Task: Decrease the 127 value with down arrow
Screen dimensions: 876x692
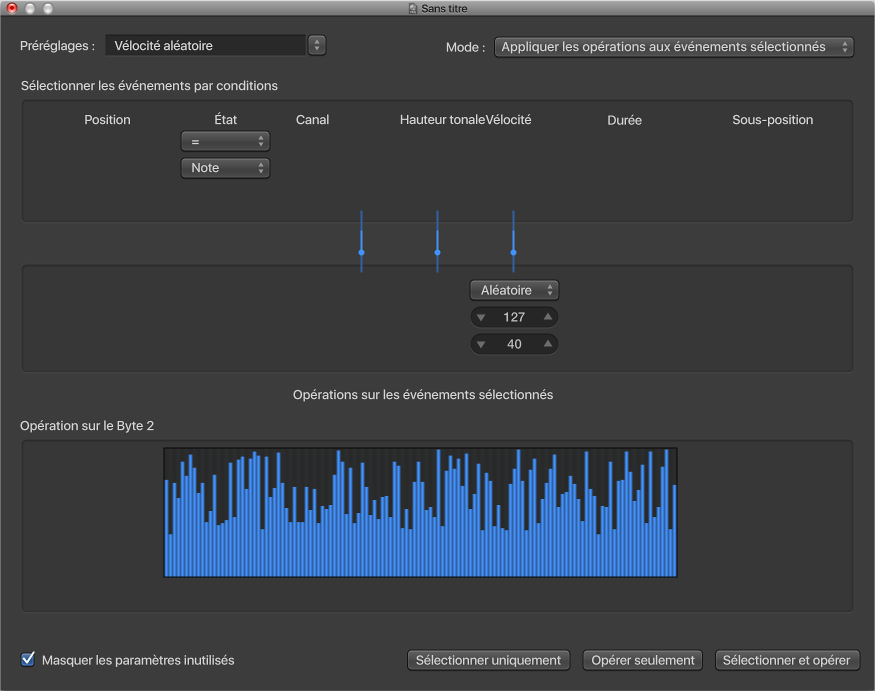Action: coord(481,317)
